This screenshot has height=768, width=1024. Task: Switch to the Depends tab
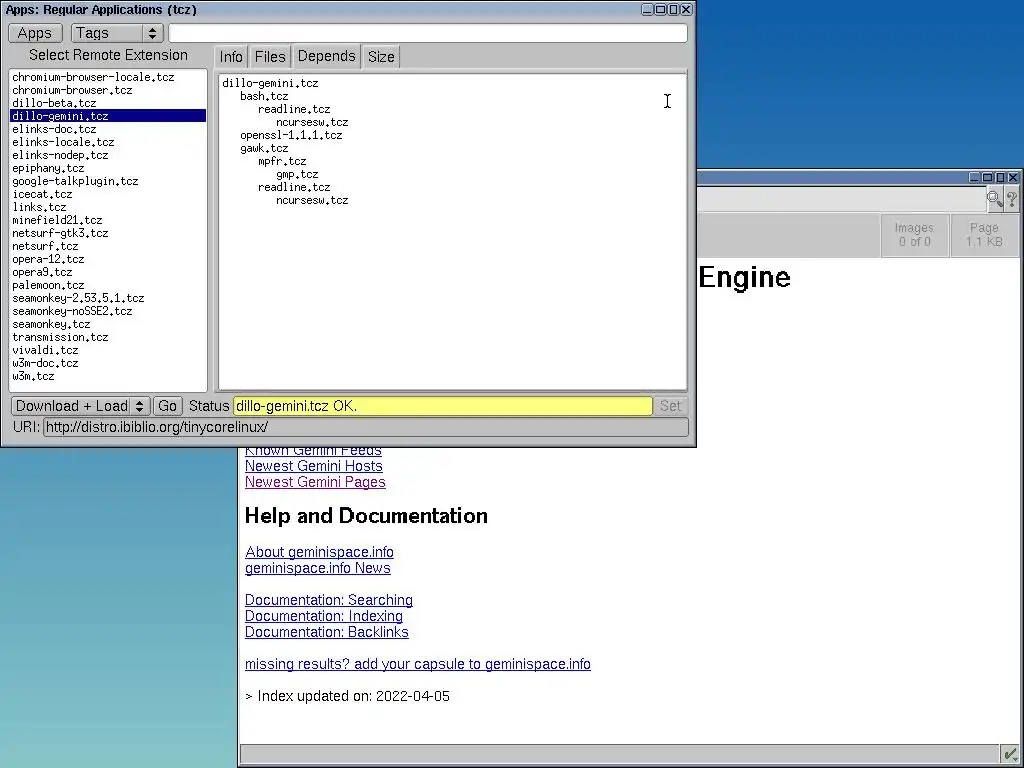(327, 56)
